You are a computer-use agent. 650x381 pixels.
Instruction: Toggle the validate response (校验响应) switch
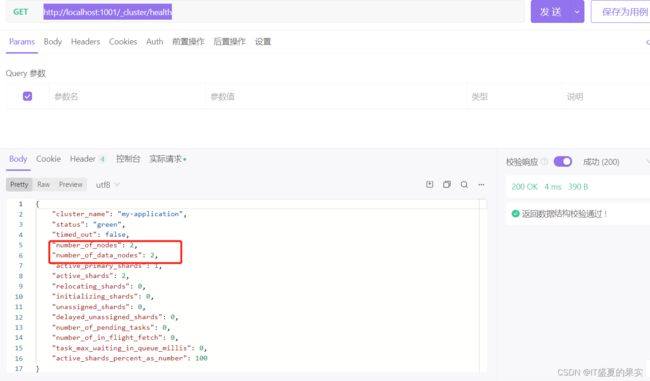coord(563,162)
